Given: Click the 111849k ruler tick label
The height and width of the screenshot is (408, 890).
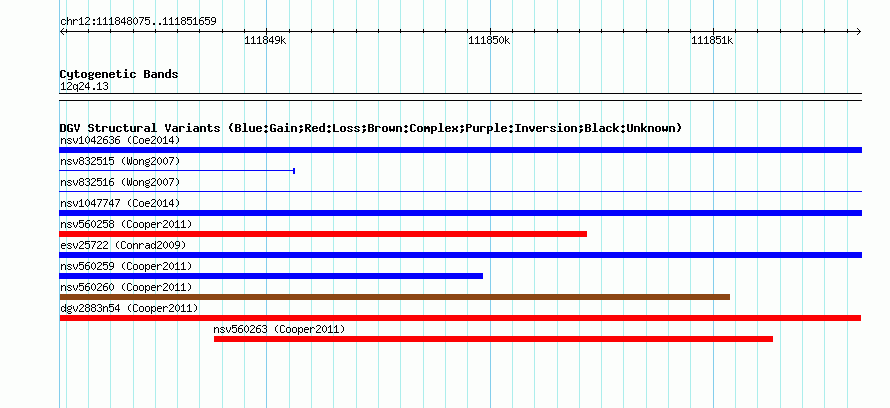Looking at the screenshot, I should click(265, 41).
